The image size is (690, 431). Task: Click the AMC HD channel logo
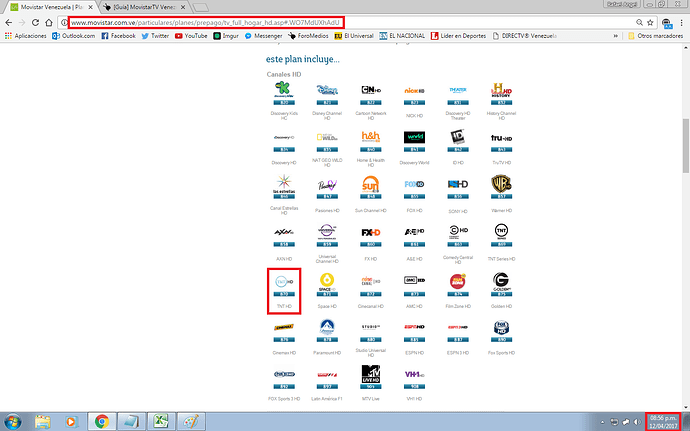414,280
